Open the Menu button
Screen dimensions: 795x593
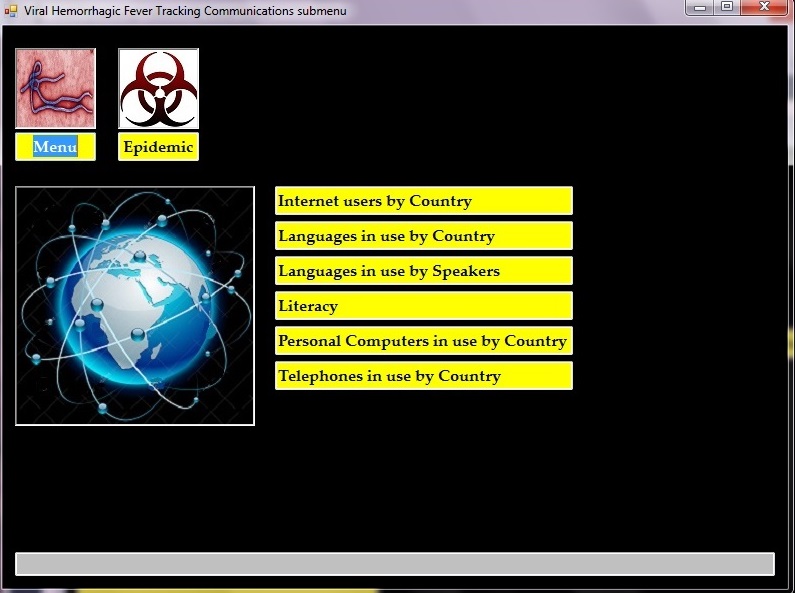pyautogui.click(x=55, y=147)
